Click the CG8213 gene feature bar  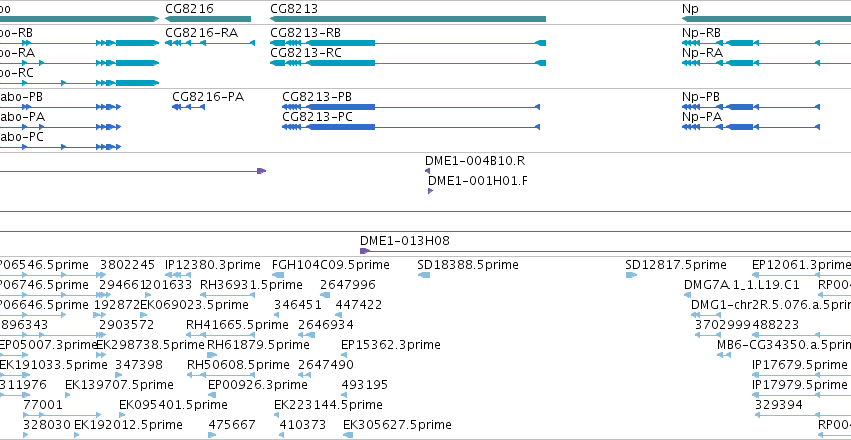[x=408, y=19]
